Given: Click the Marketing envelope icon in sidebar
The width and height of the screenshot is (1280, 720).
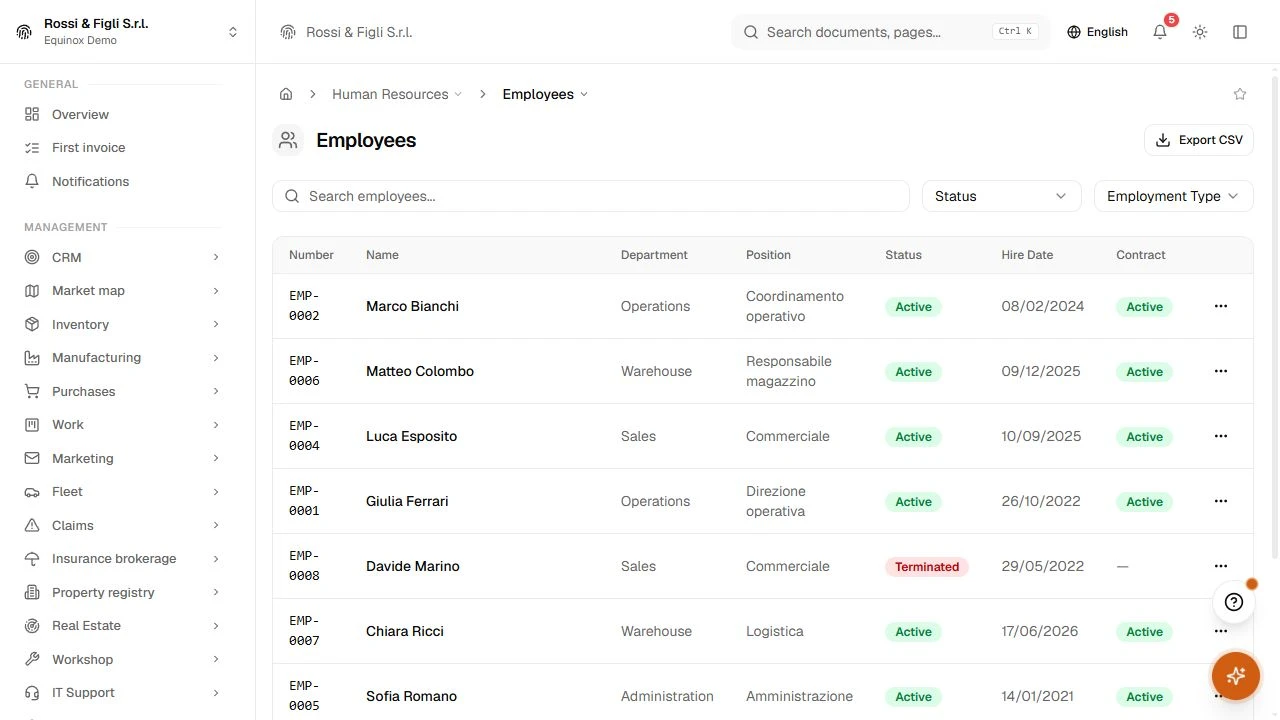Looking at the screenshot, I should point(32,458).
